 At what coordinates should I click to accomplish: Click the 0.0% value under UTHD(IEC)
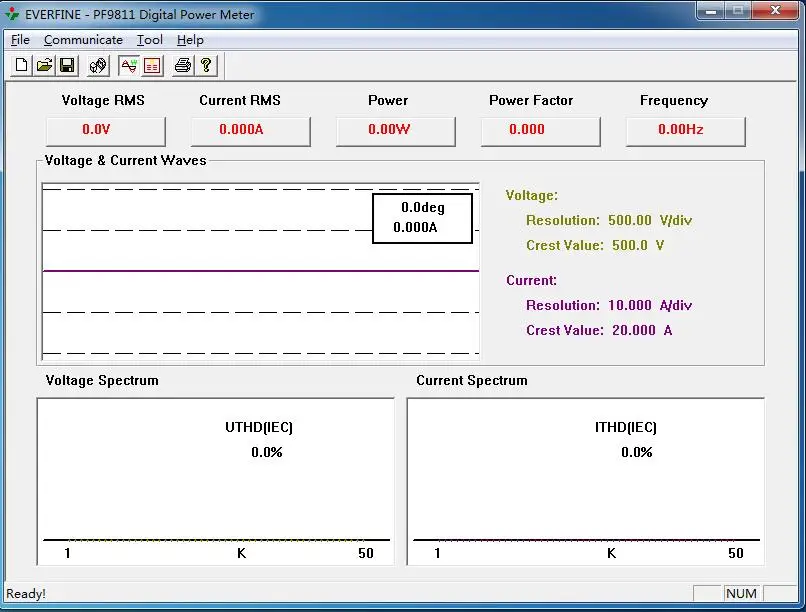tap(267, 452)
